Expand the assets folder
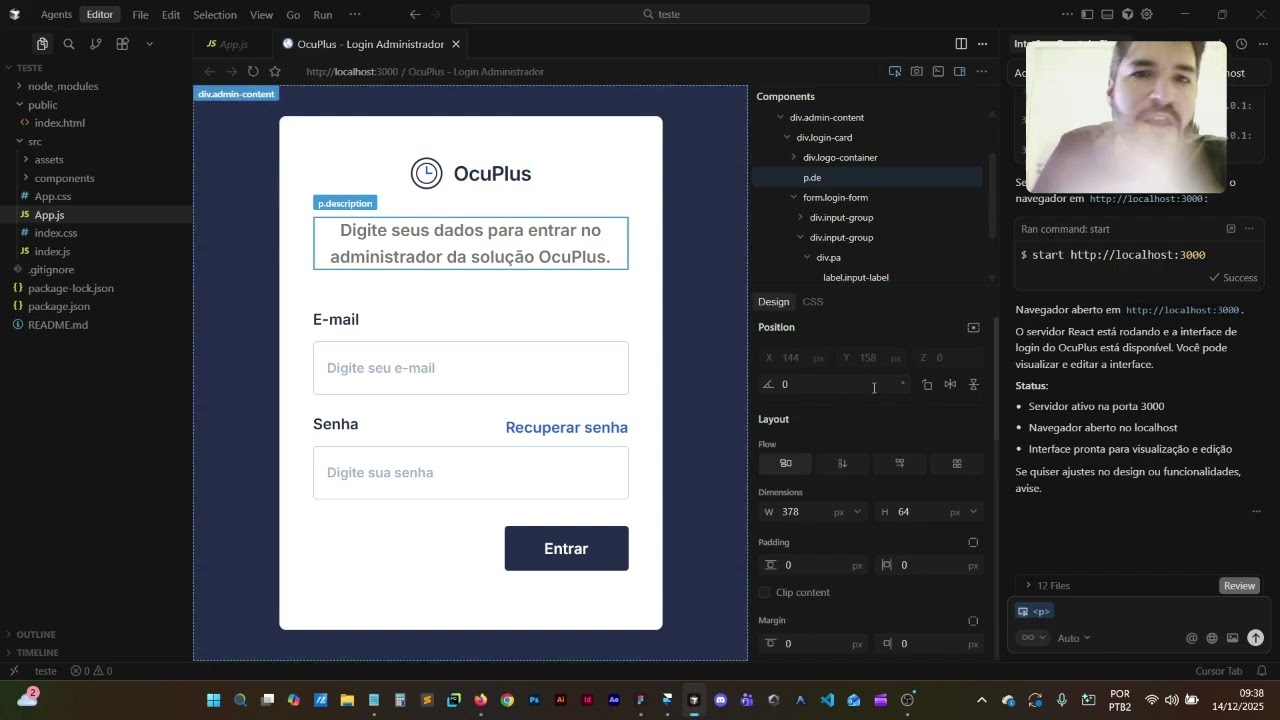The width and height of the screenshot is (1280, 720). [48, 160]
